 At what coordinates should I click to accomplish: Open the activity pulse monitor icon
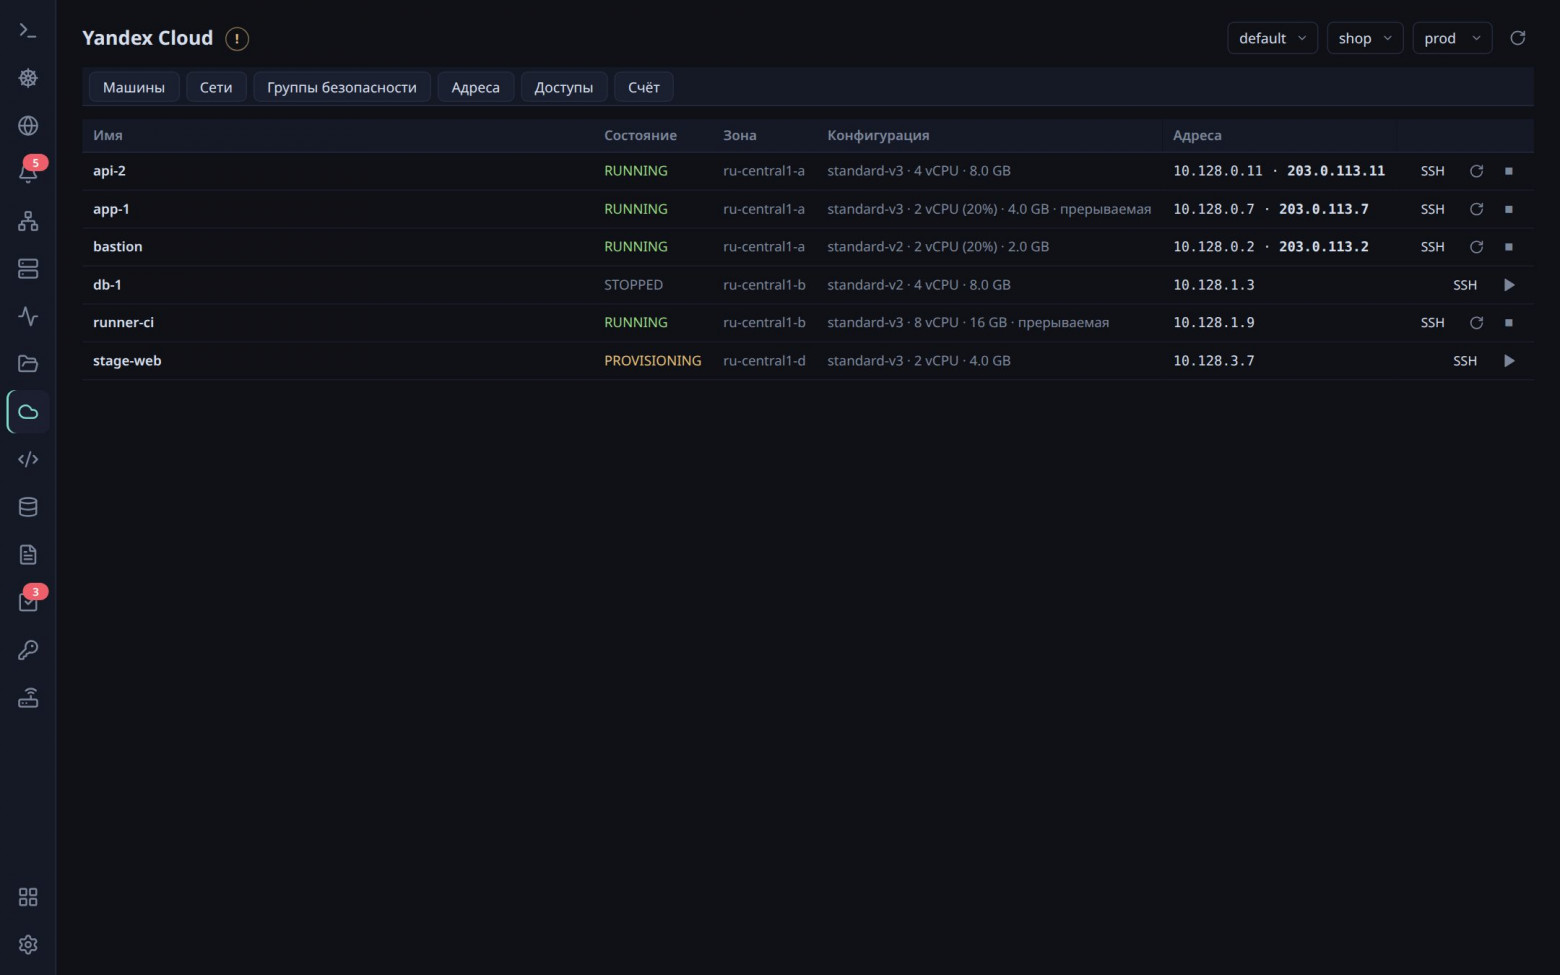28,316
